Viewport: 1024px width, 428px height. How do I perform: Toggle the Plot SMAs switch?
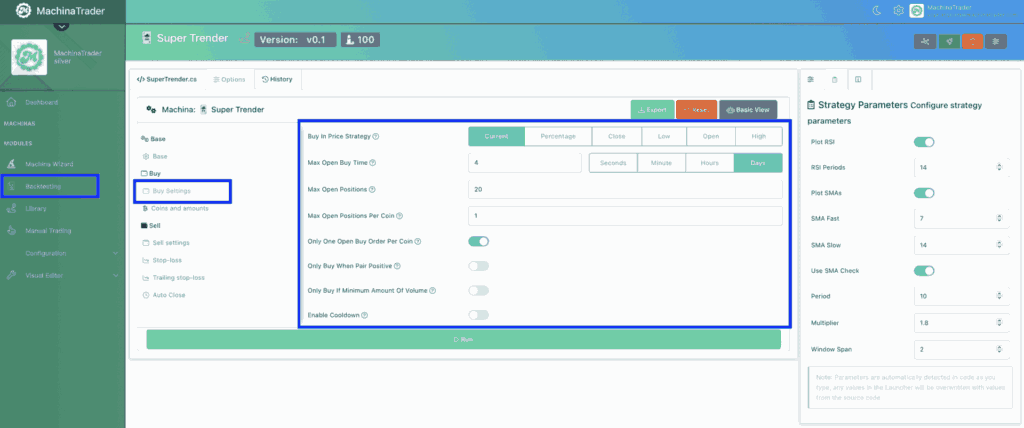click(924, 193)
